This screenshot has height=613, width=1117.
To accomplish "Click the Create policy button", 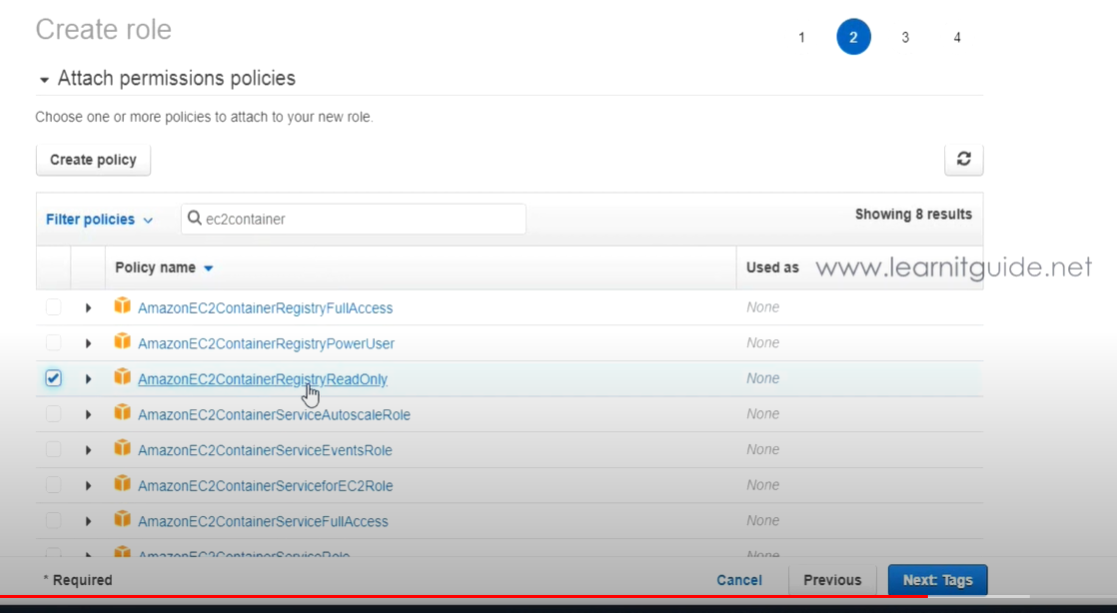I will point(93,159).
